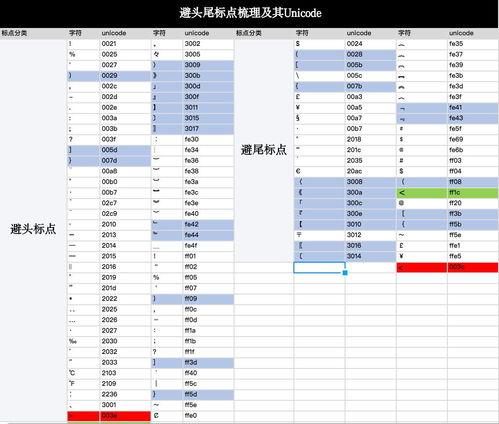Click the fill handle of the selected cell
The width and height of the screenshot is (499, 424).
pyautogui.click(x=345, y=273)
